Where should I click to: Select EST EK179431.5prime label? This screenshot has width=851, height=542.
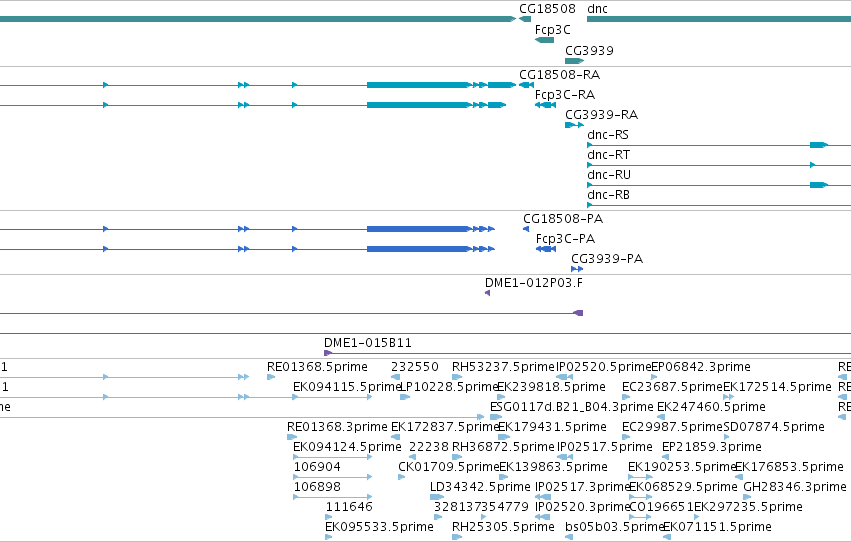[552, 428]
